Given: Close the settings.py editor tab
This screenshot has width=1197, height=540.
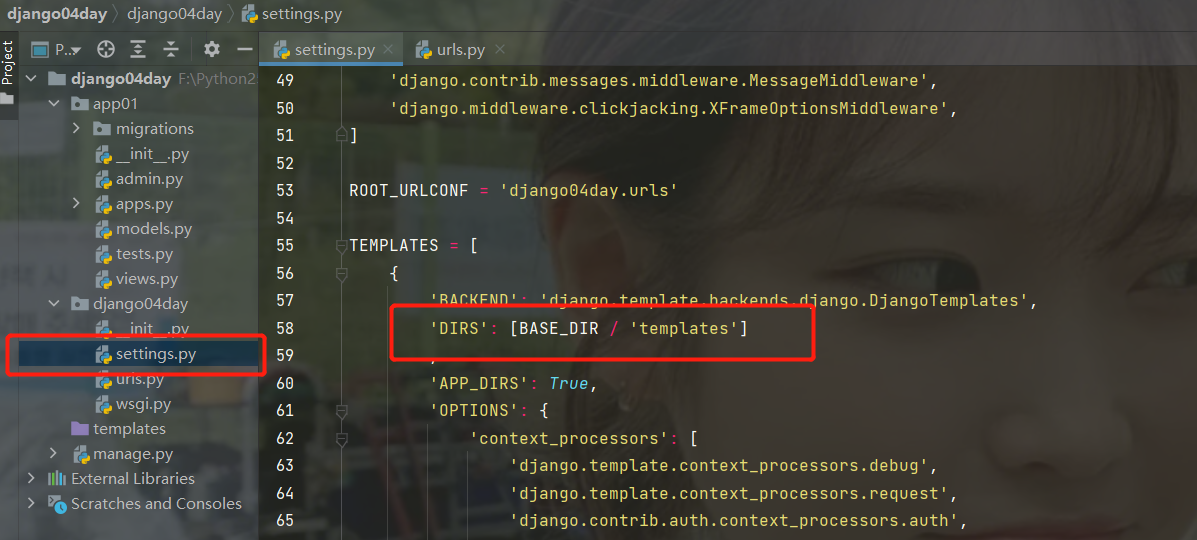Looking at the screenshot, I should pos(389,50).
